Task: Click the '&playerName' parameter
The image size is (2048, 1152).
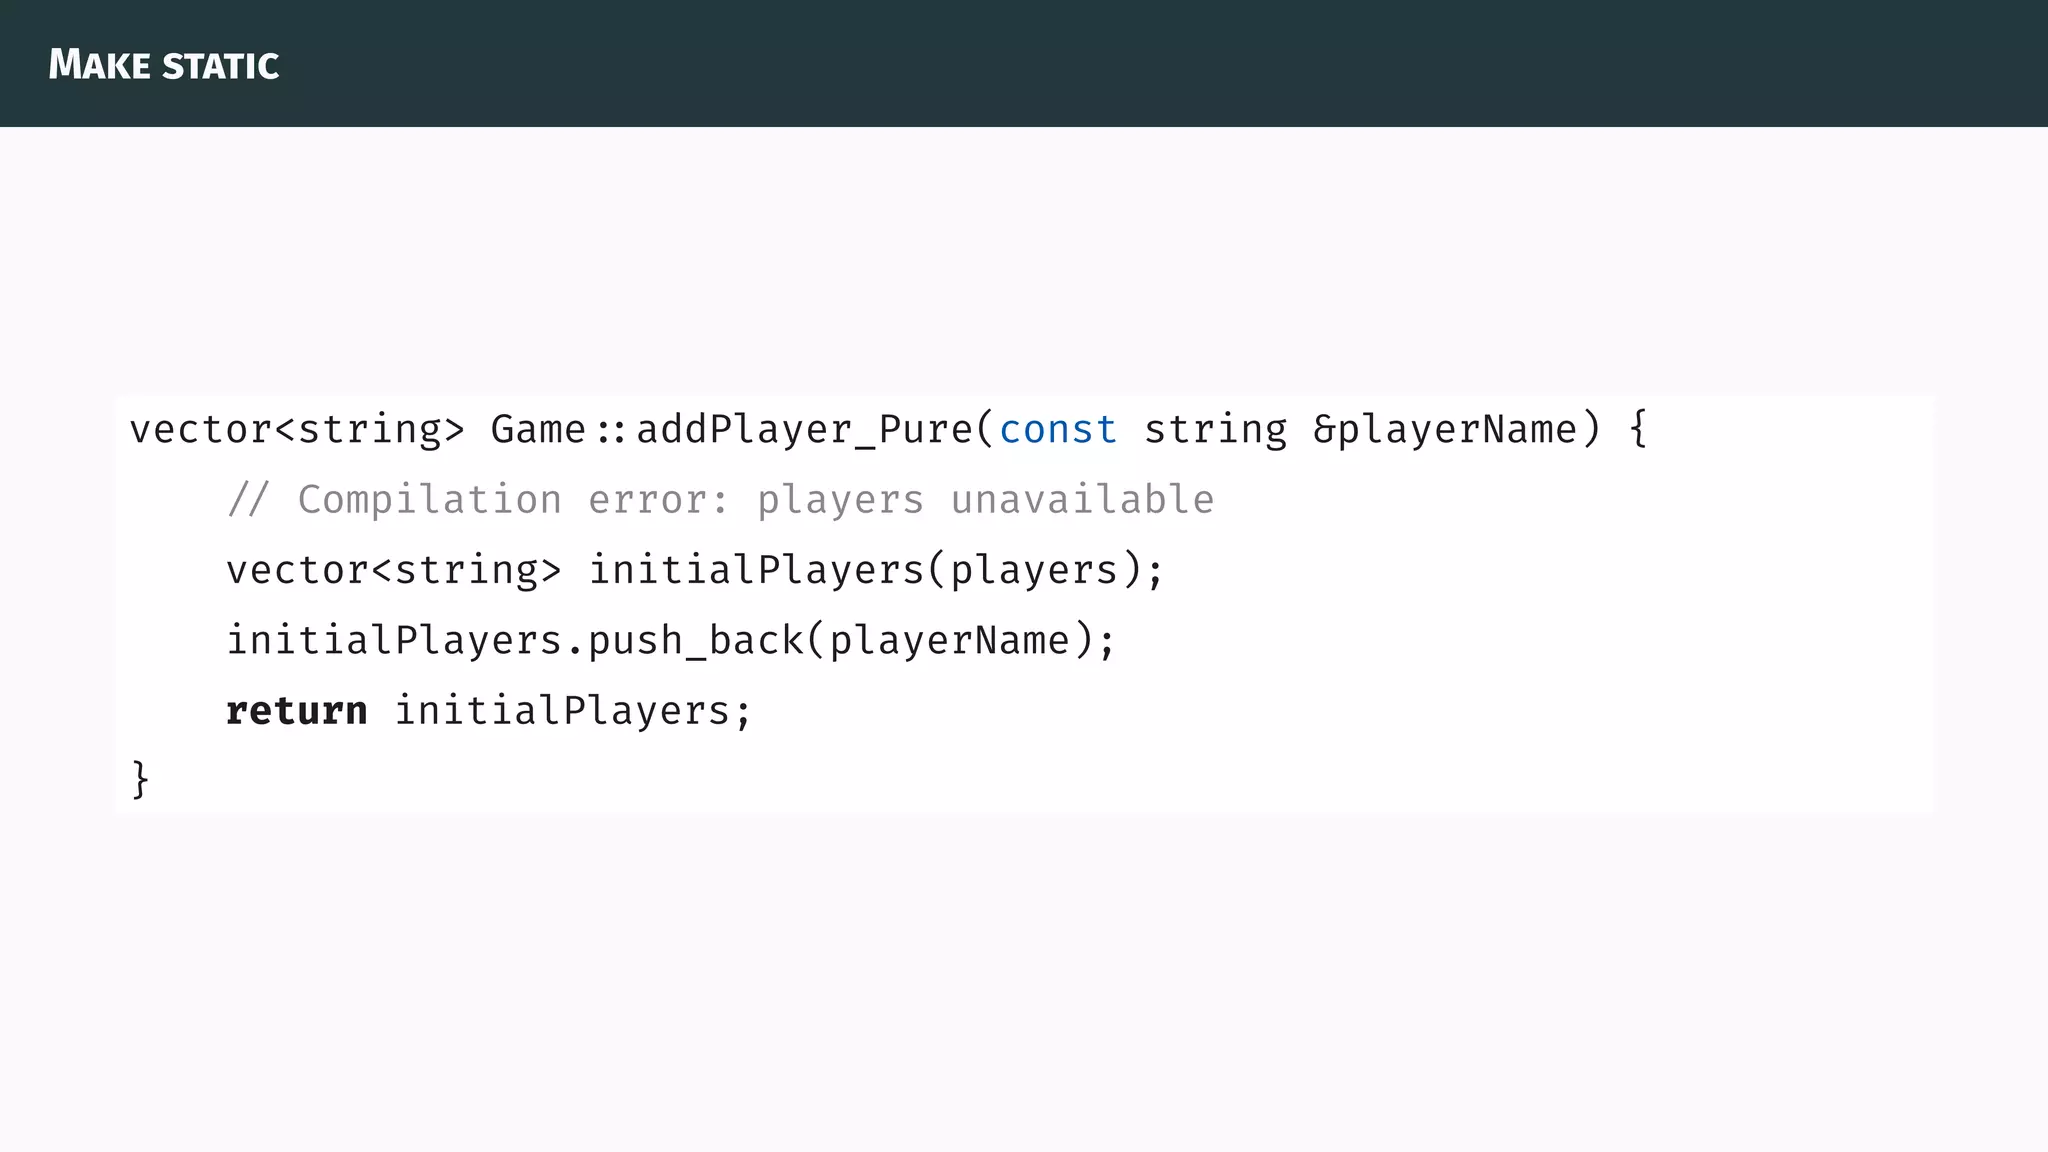Action: click(x=1444, y=430)
